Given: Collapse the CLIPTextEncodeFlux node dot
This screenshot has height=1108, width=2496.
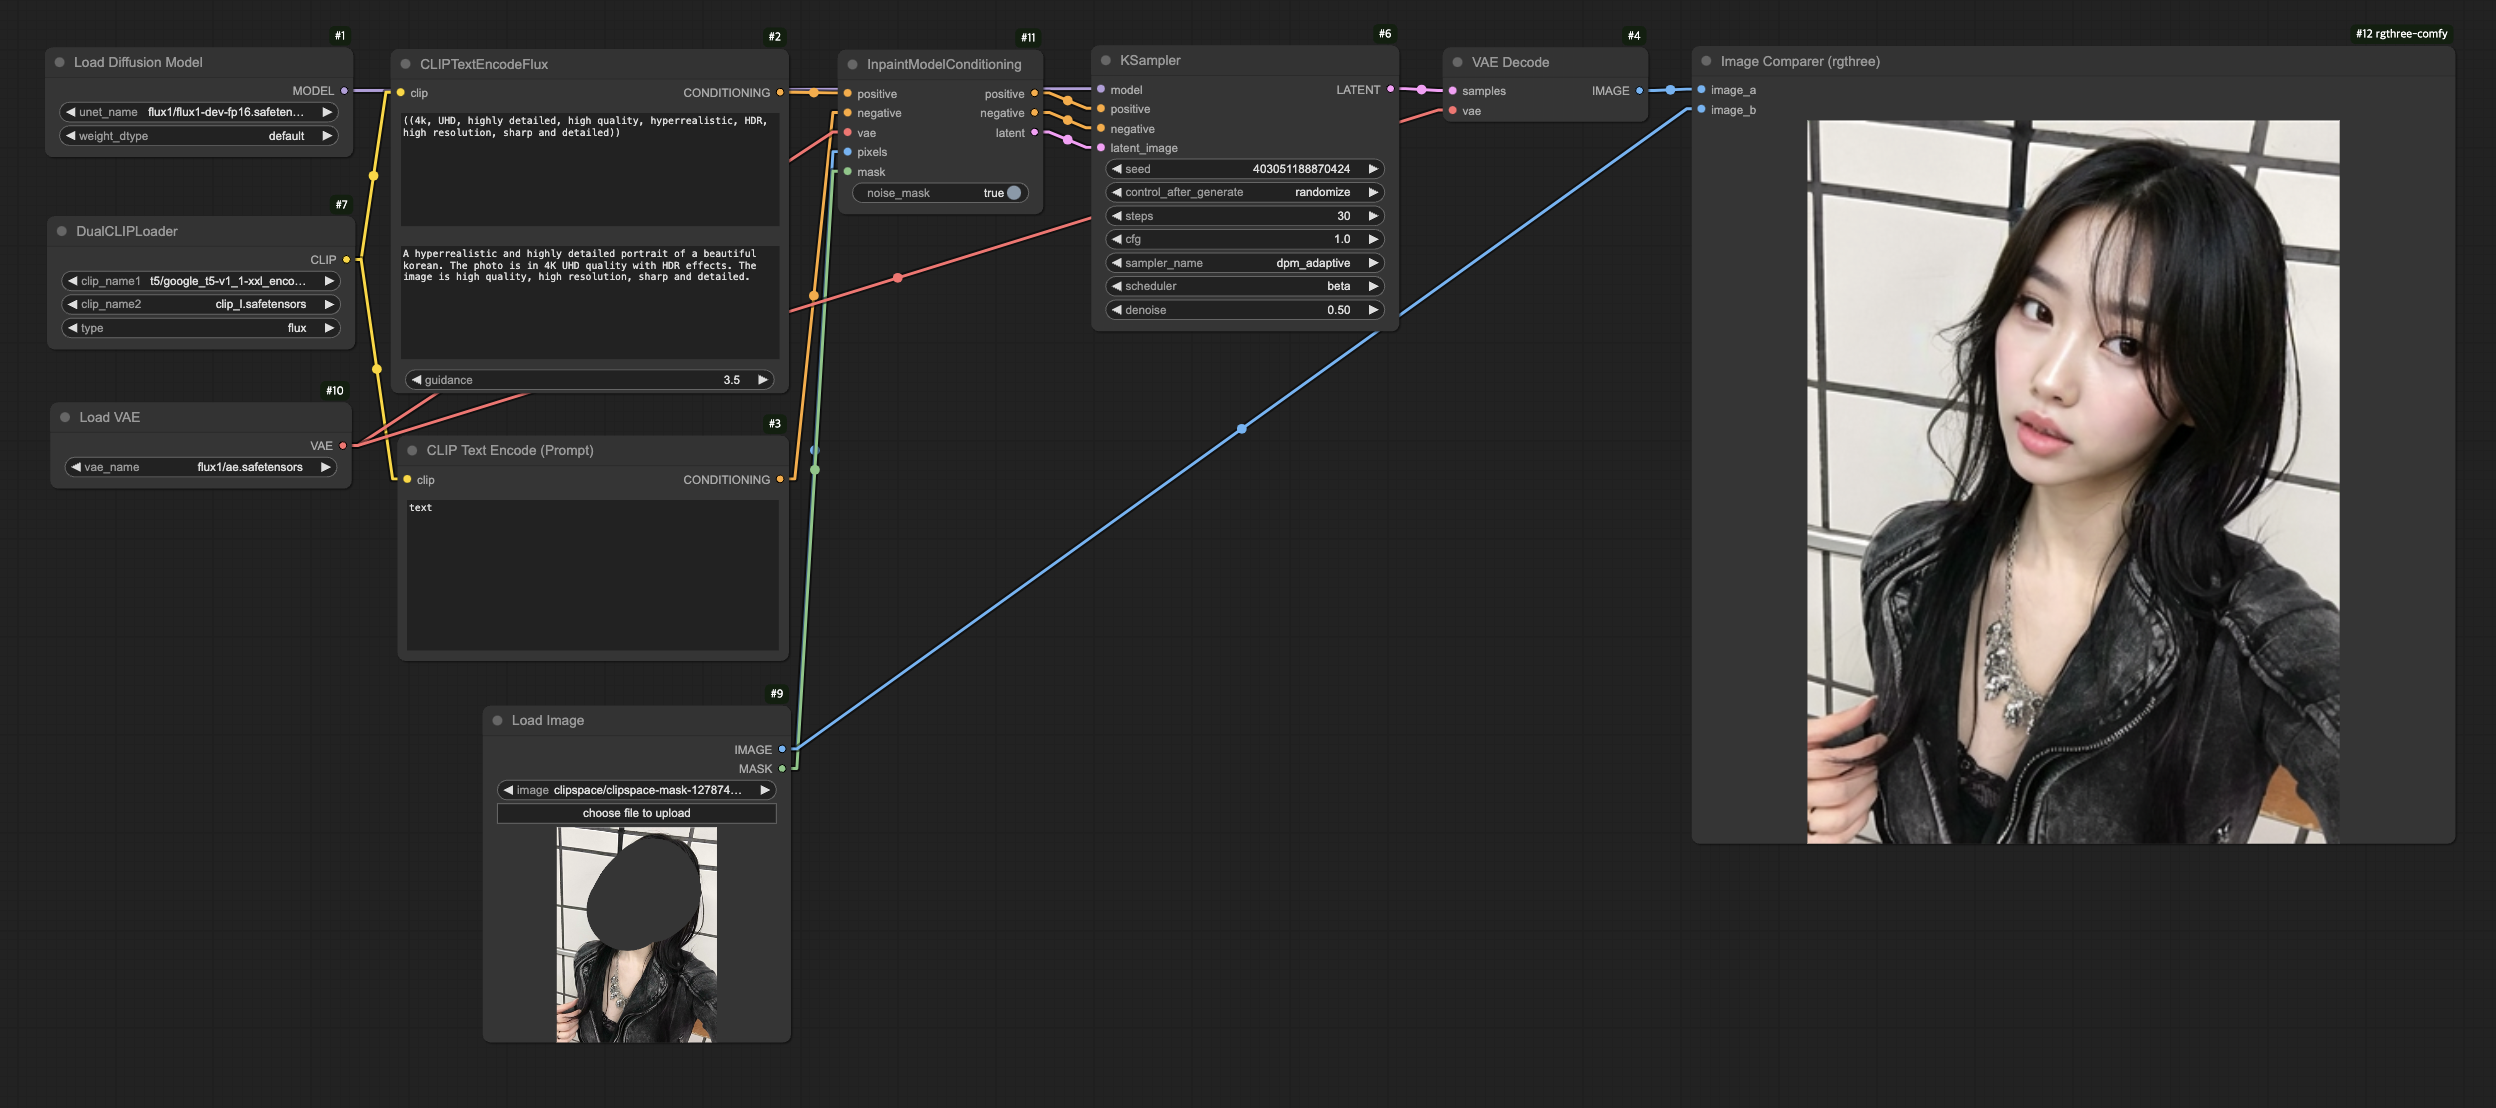Looking at the screenshot, I should pyautogui.click(x=406, y=64).
